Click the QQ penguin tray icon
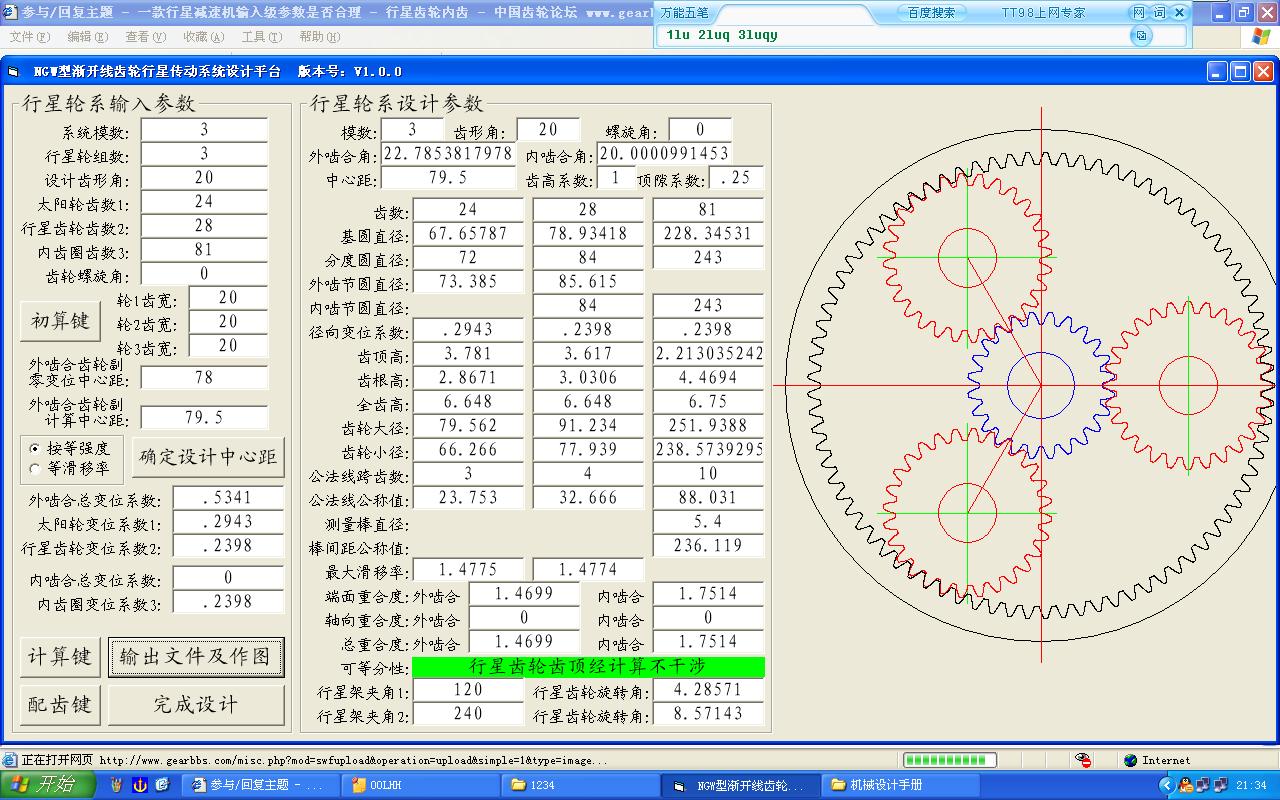The width and height of the screenshot is (1280, 800). pos(1186,785)
